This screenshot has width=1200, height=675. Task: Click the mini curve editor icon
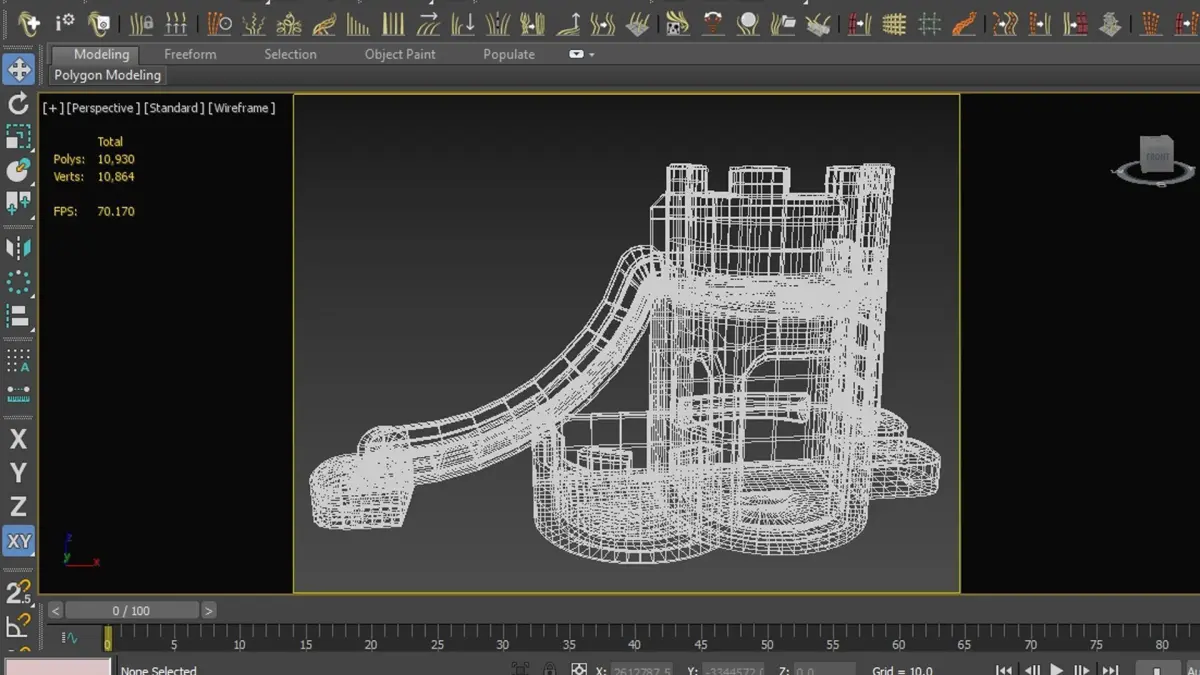(x=70, y=637)
